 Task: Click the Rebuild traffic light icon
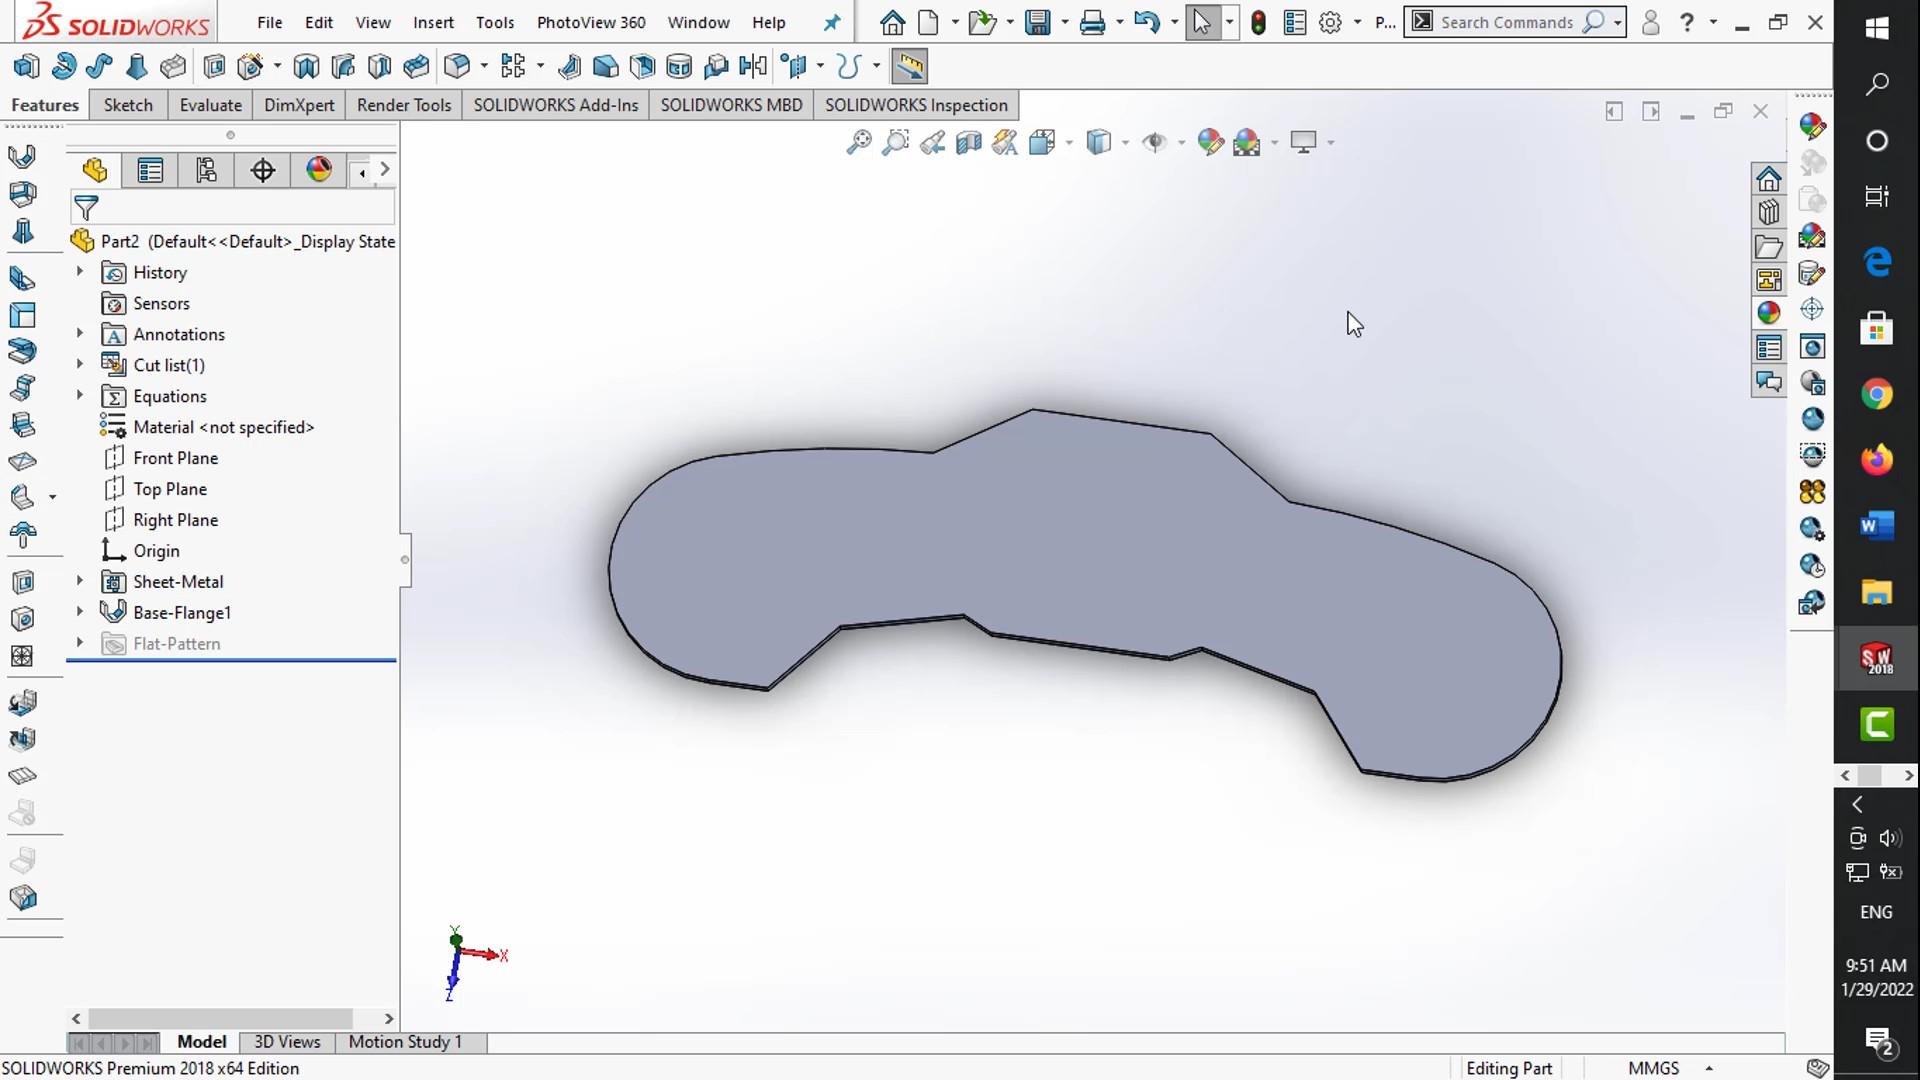click(x=1258, y=22)
